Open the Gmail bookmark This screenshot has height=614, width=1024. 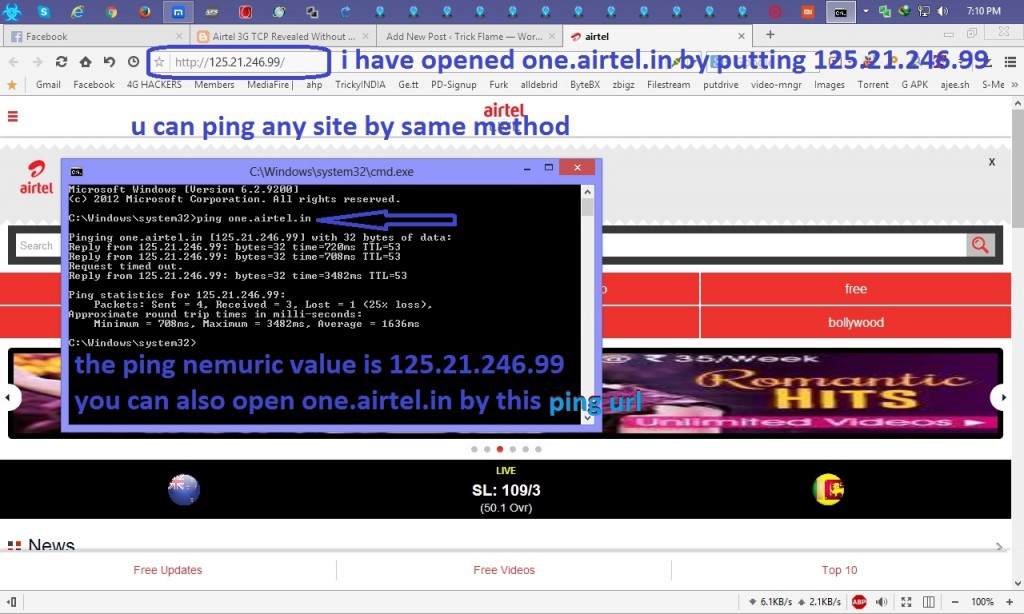pos(48,85)
